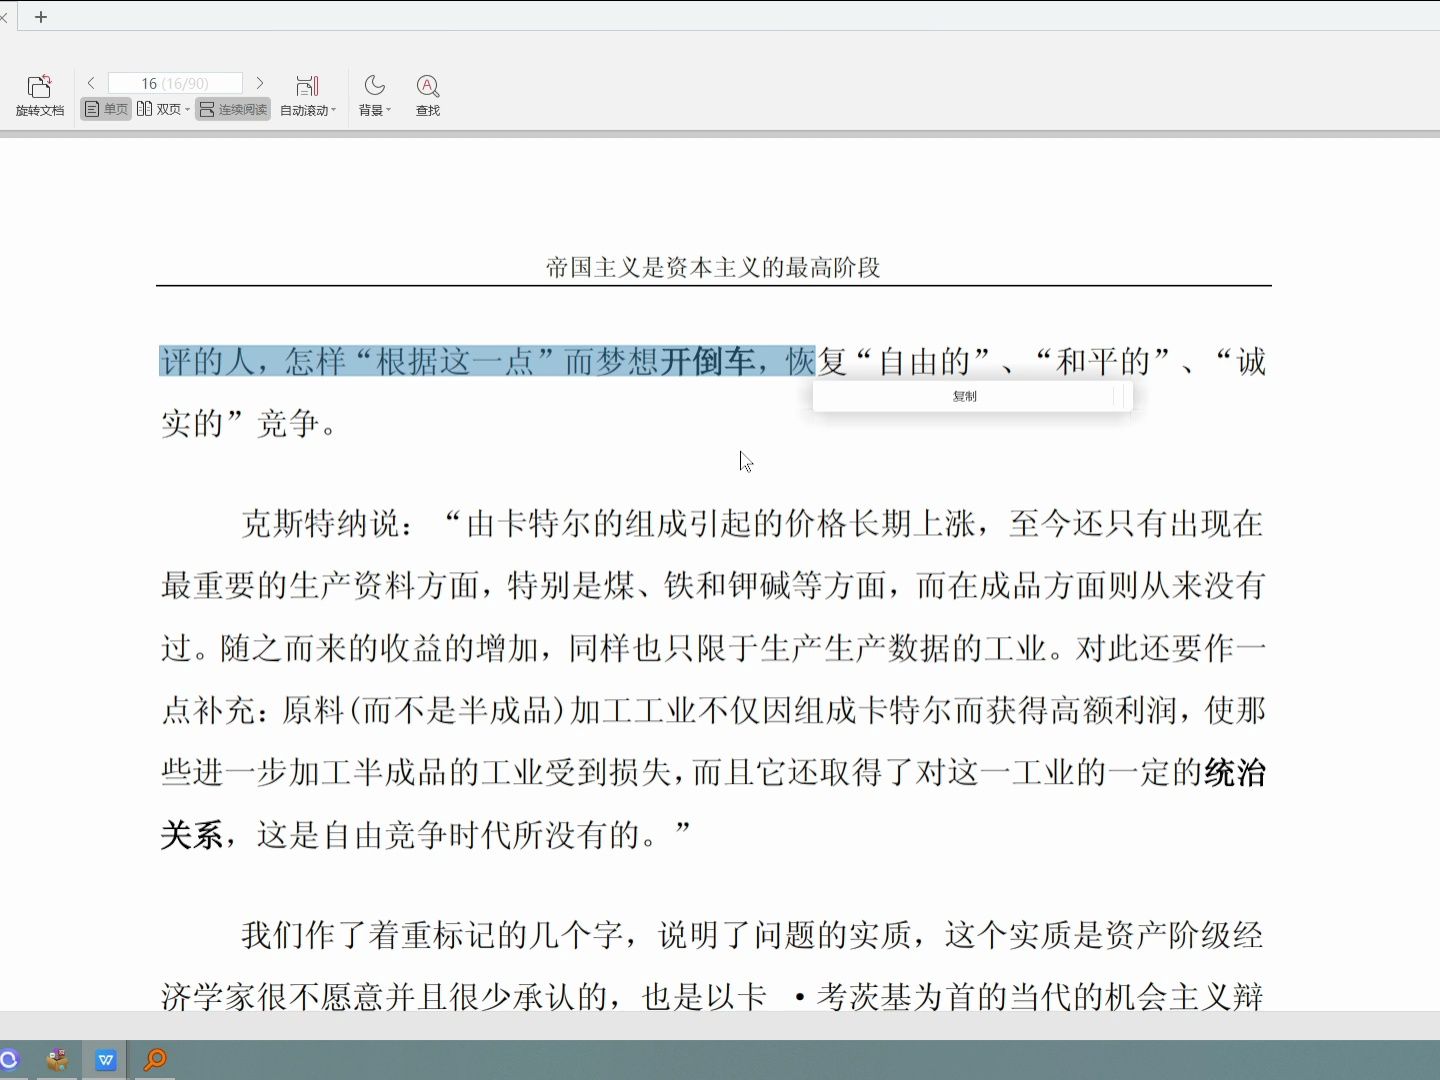Switch to 双页 double page view

click(x=159, y=109)
